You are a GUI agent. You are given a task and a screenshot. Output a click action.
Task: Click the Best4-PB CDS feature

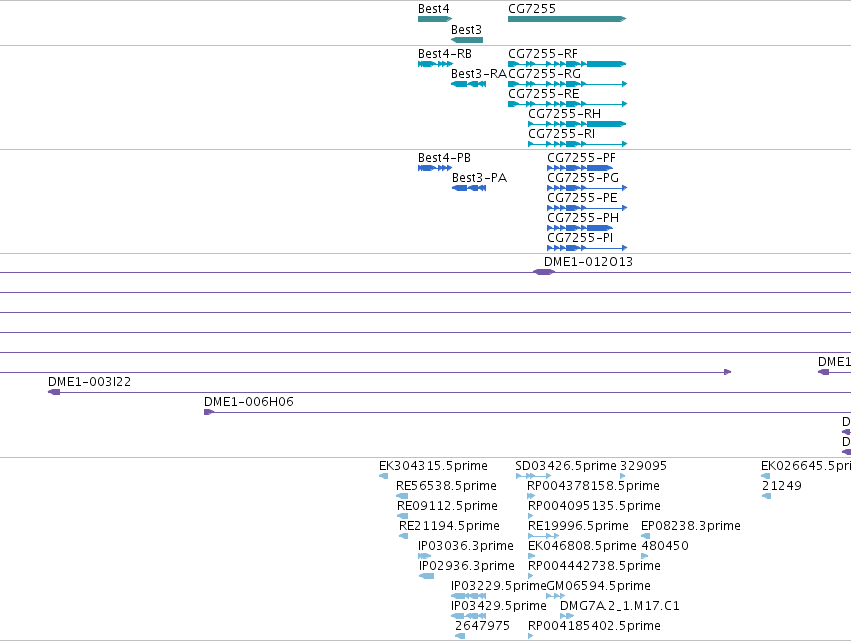(435, 168)
